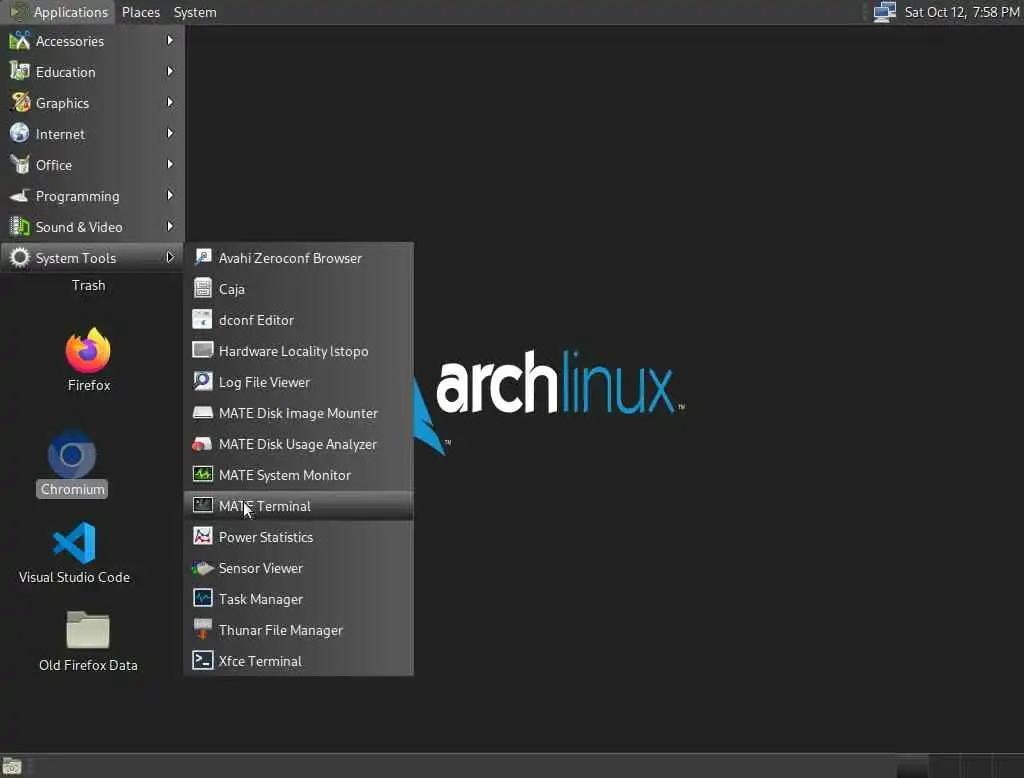Click the Sound & Video icon
The image size is (1024, 778).
pyautogui.click(x=20, y=227)
